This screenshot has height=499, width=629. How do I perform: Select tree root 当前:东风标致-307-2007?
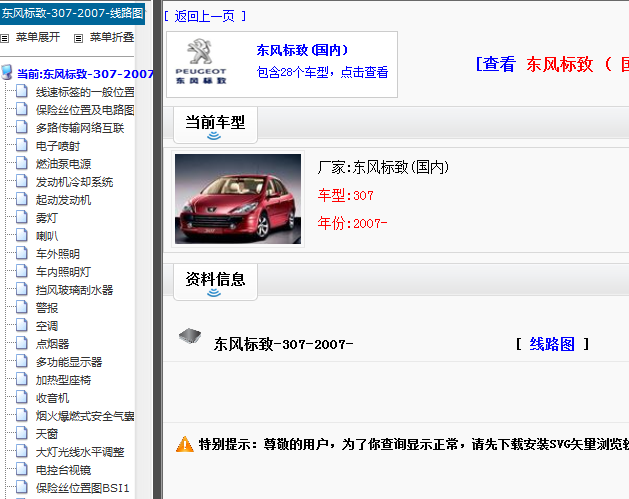[85, 74]
